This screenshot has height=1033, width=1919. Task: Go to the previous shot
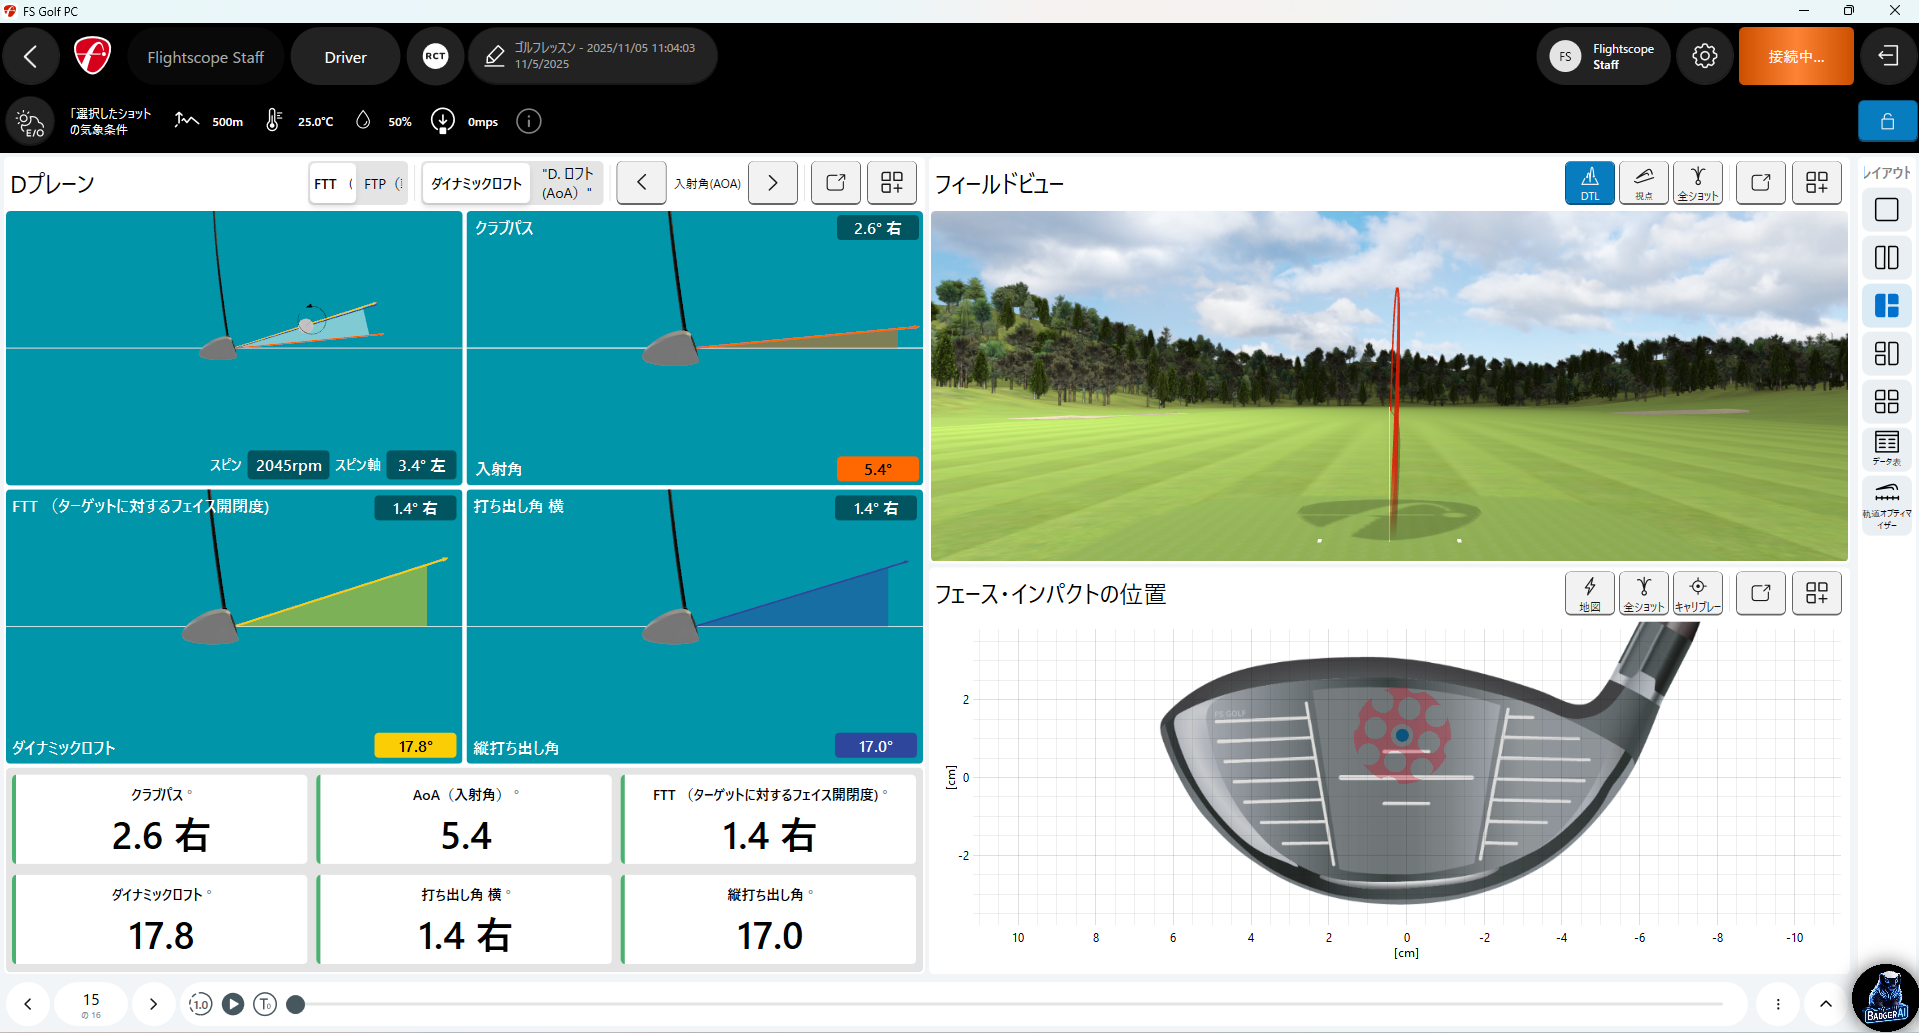[x=28, y=1004]
